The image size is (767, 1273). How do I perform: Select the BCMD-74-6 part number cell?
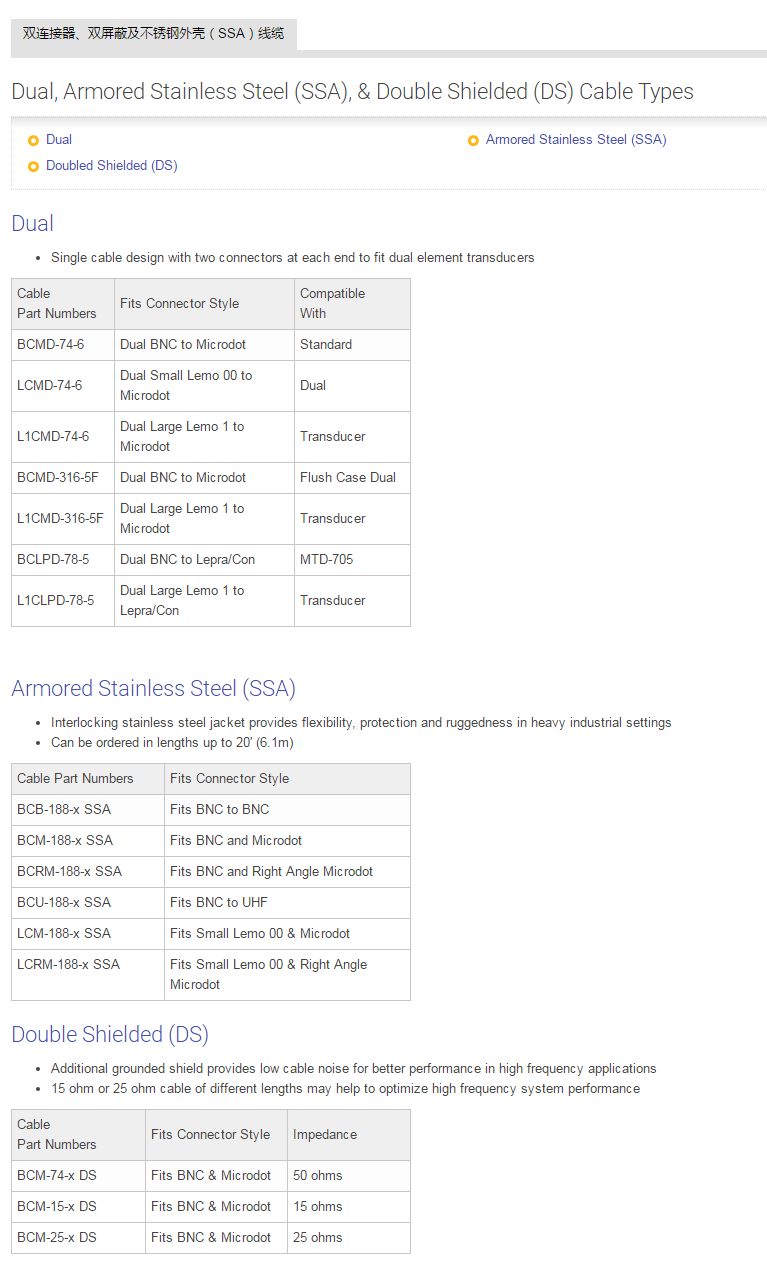(x=51, y=345)
